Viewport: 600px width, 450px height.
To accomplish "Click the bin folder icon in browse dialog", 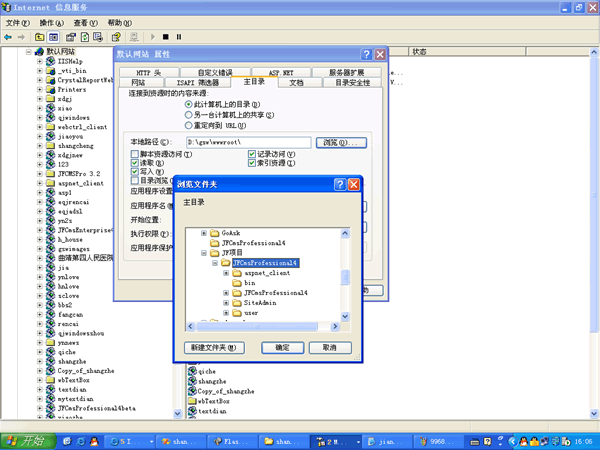I will pyautogui.click(x=237, y=283).
